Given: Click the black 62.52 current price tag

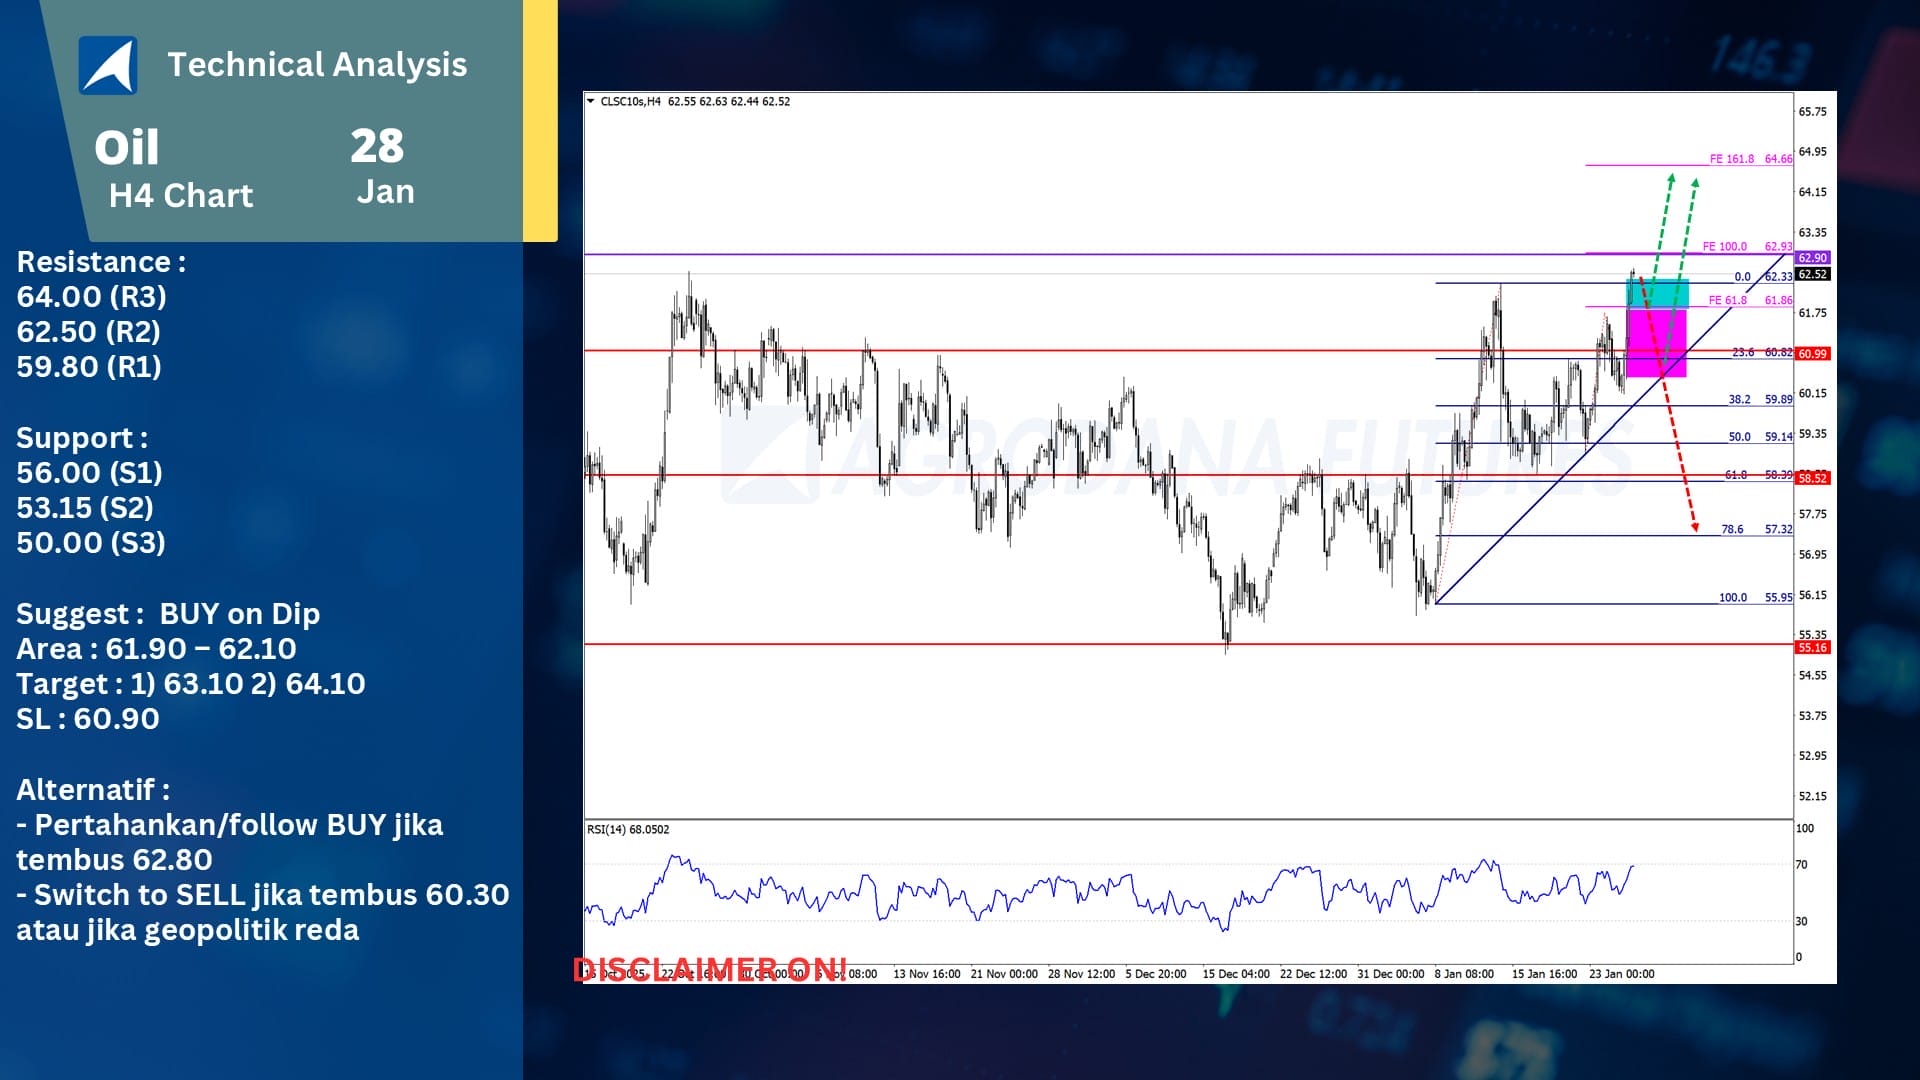Looking at the screenshot, I should pyautogui.click(x=1812, y=274).
